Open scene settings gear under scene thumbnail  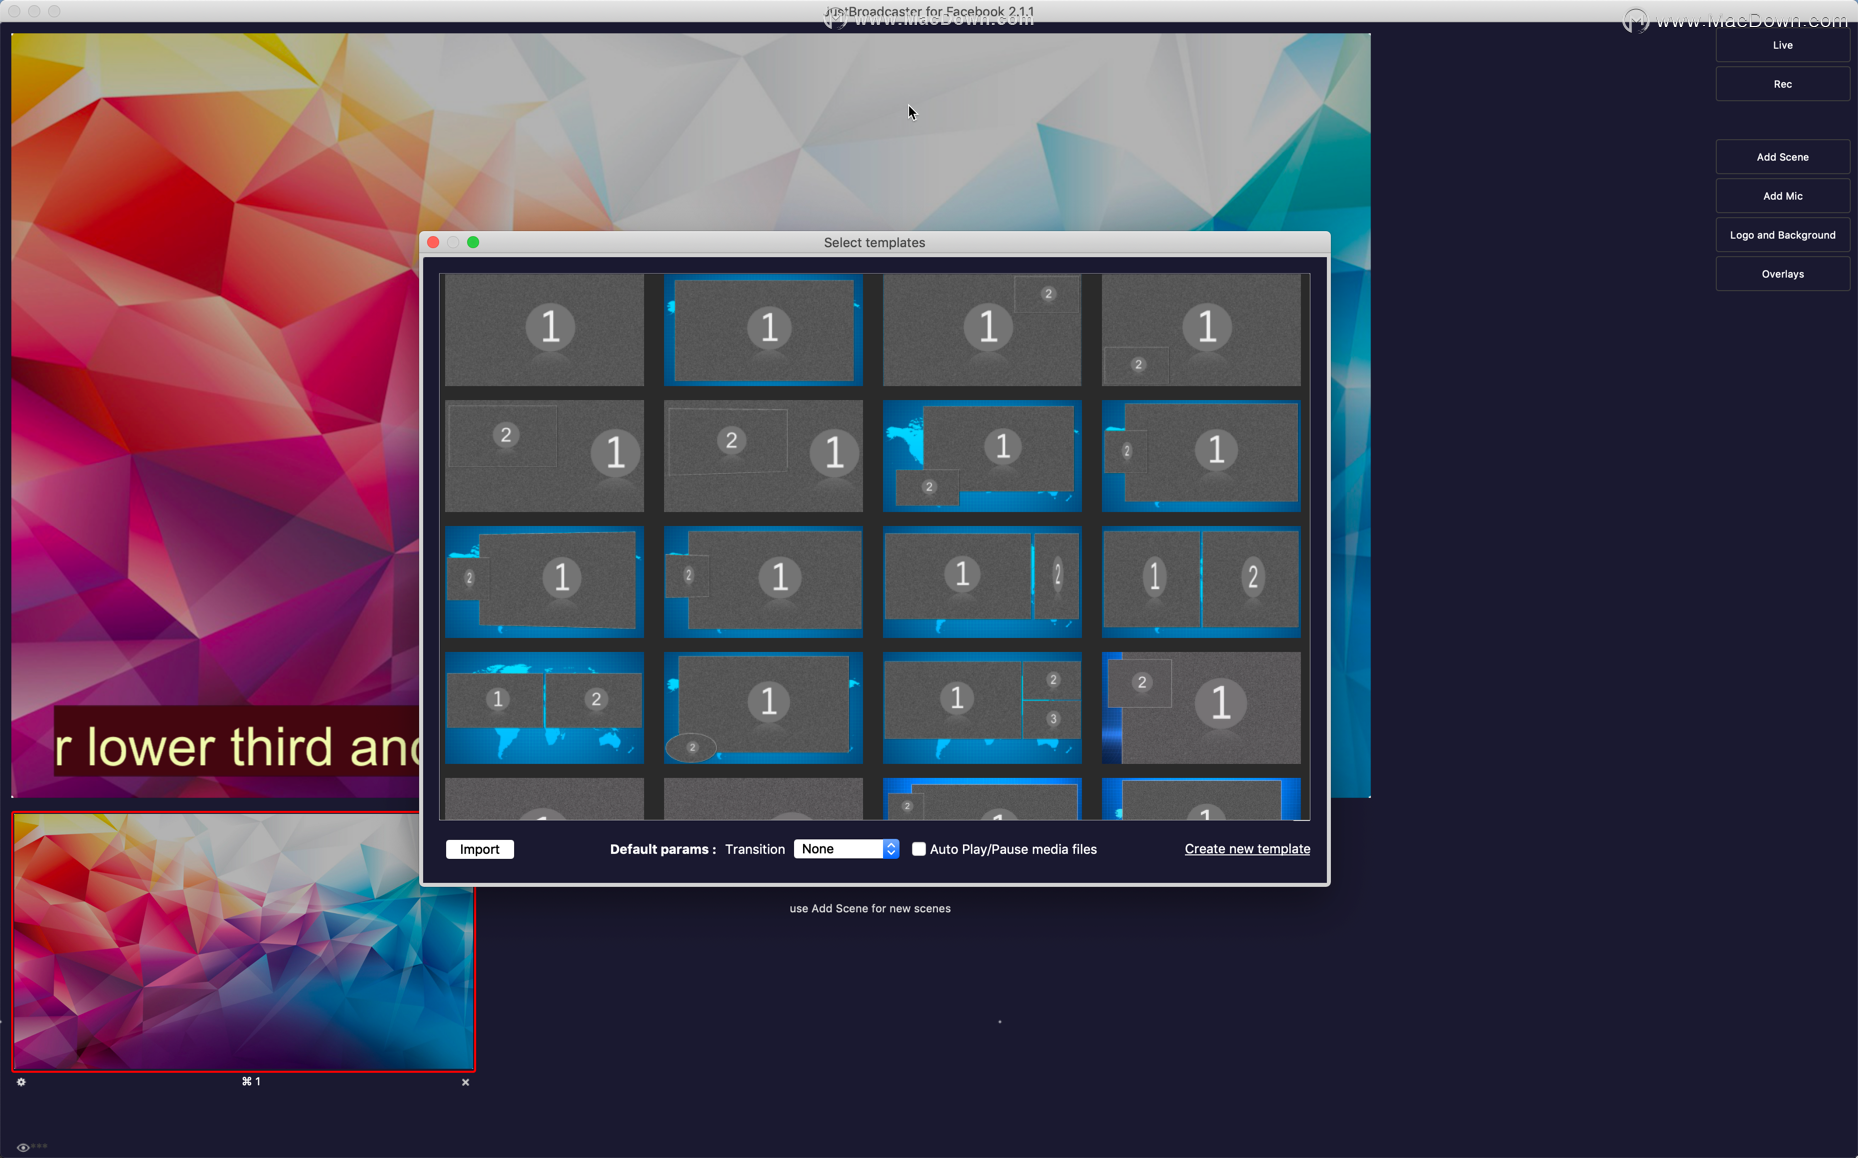pyautogui.click(x=21, y=1082)
